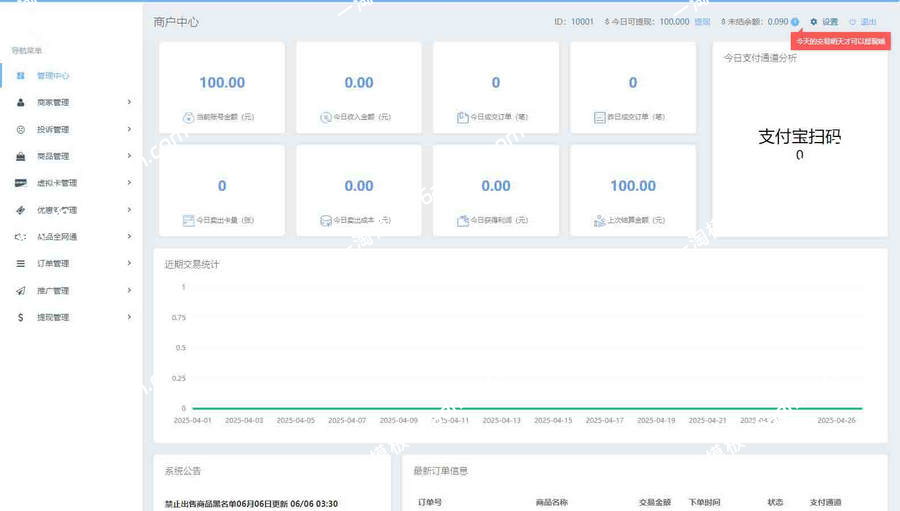Screen dimensions: 900x511
Task: Click the 推广管理 paper-plane icon
Action: 21,291
